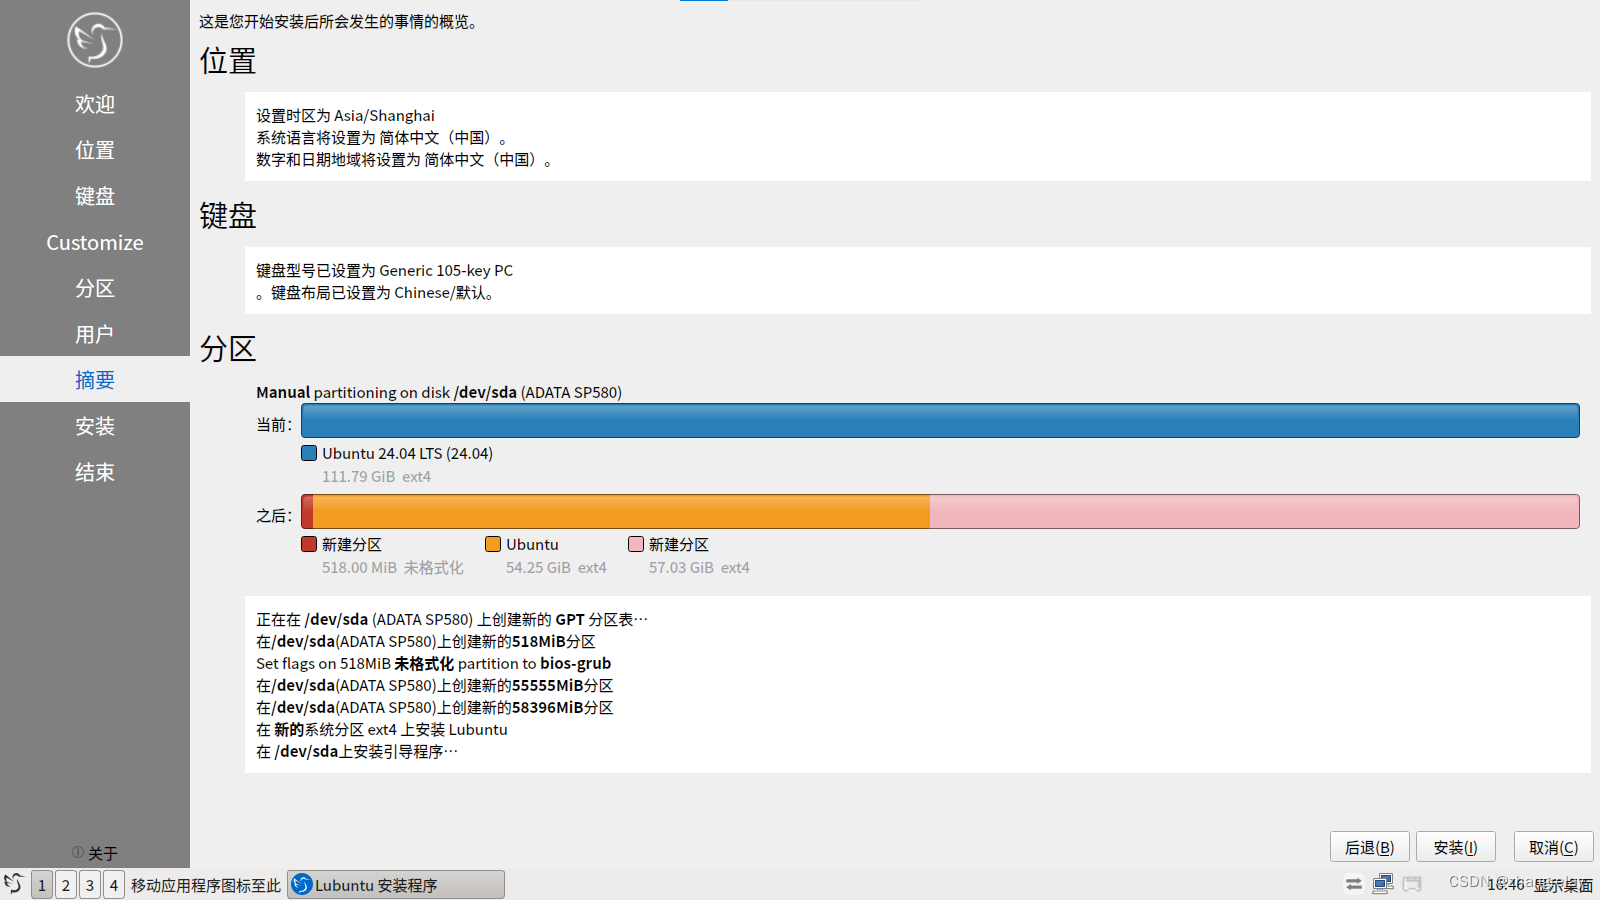Click pink 新建分区 legend swatch
The image size is (1600, 900).
click(x=636, y=544)
